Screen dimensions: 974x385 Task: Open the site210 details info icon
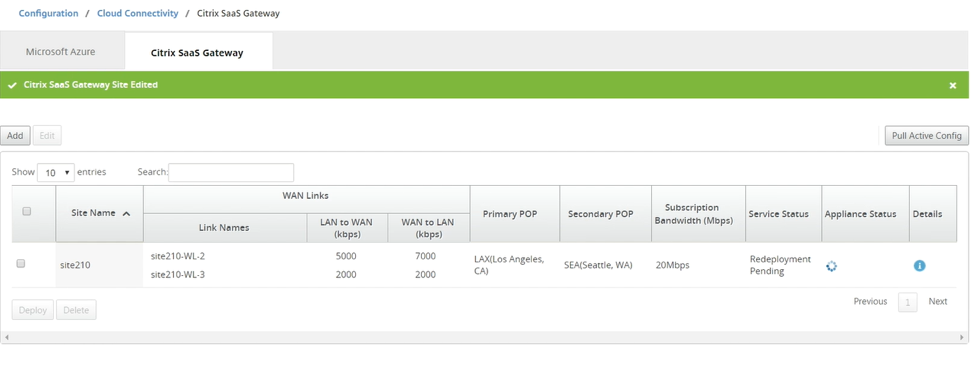919,266
